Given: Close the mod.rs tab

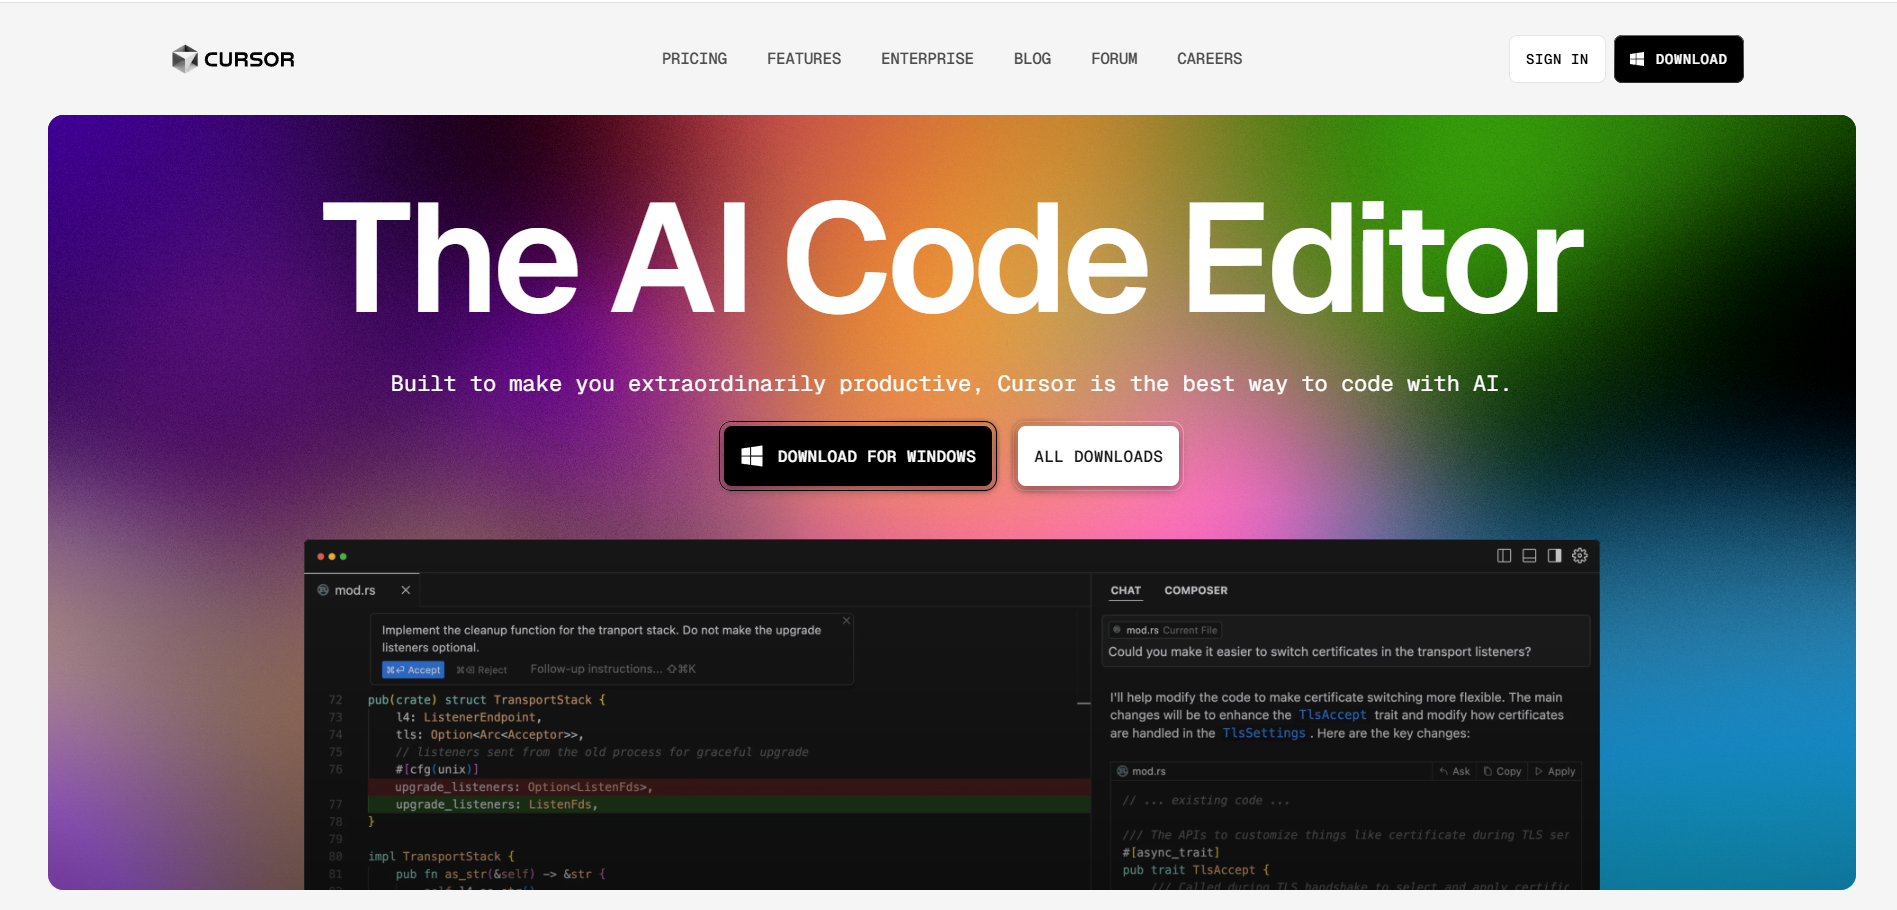Looking at the screenshot, I should [406, 590].
